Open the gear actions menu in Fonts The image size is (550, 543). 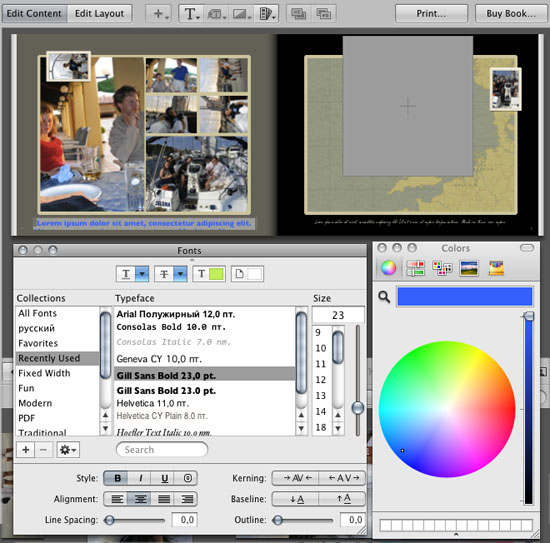68,449
